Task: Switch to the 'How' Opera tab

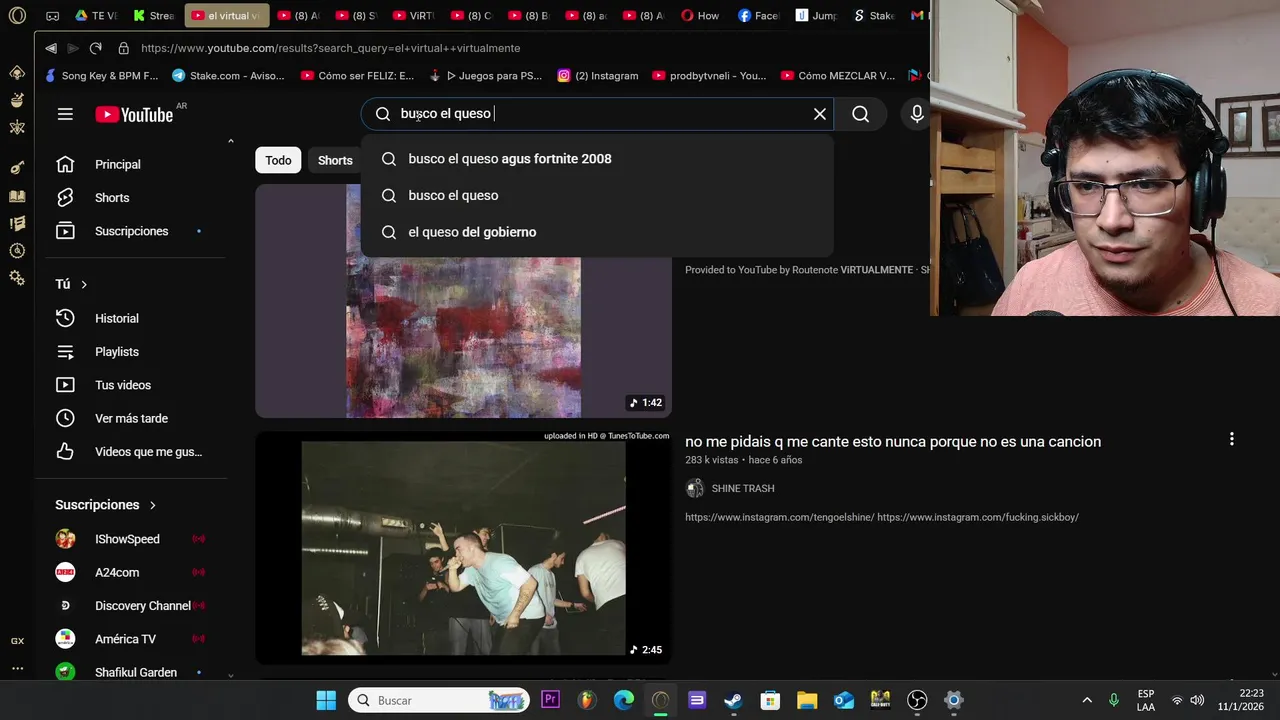Action: [x=700, y=16]
